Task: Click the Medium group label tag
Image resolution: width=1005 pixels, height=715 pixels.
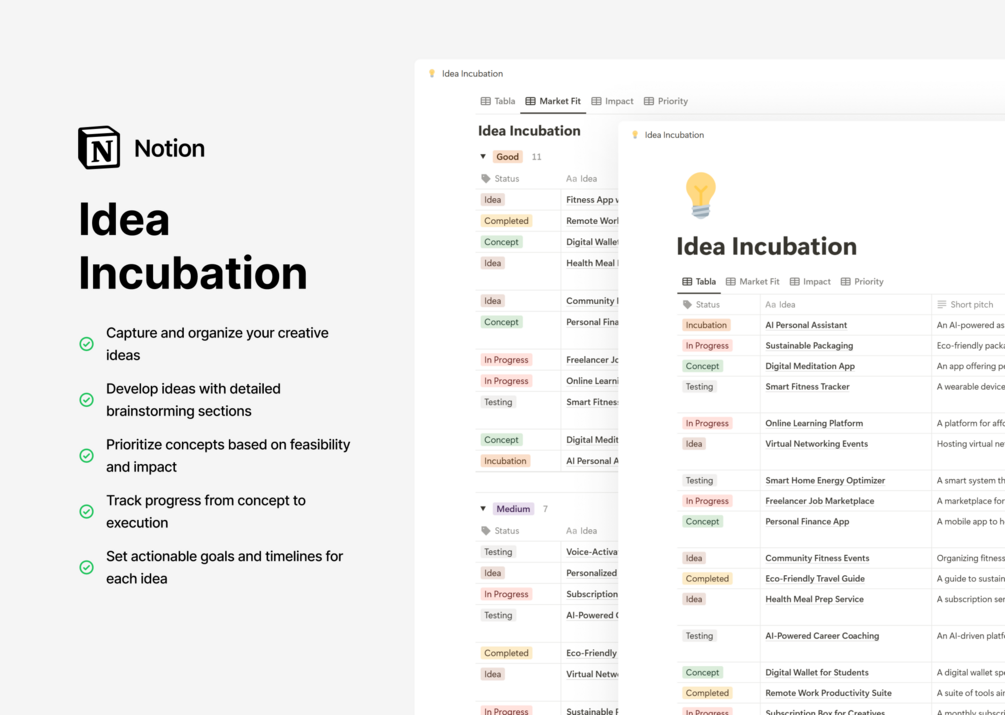Action: coord(513,509)
